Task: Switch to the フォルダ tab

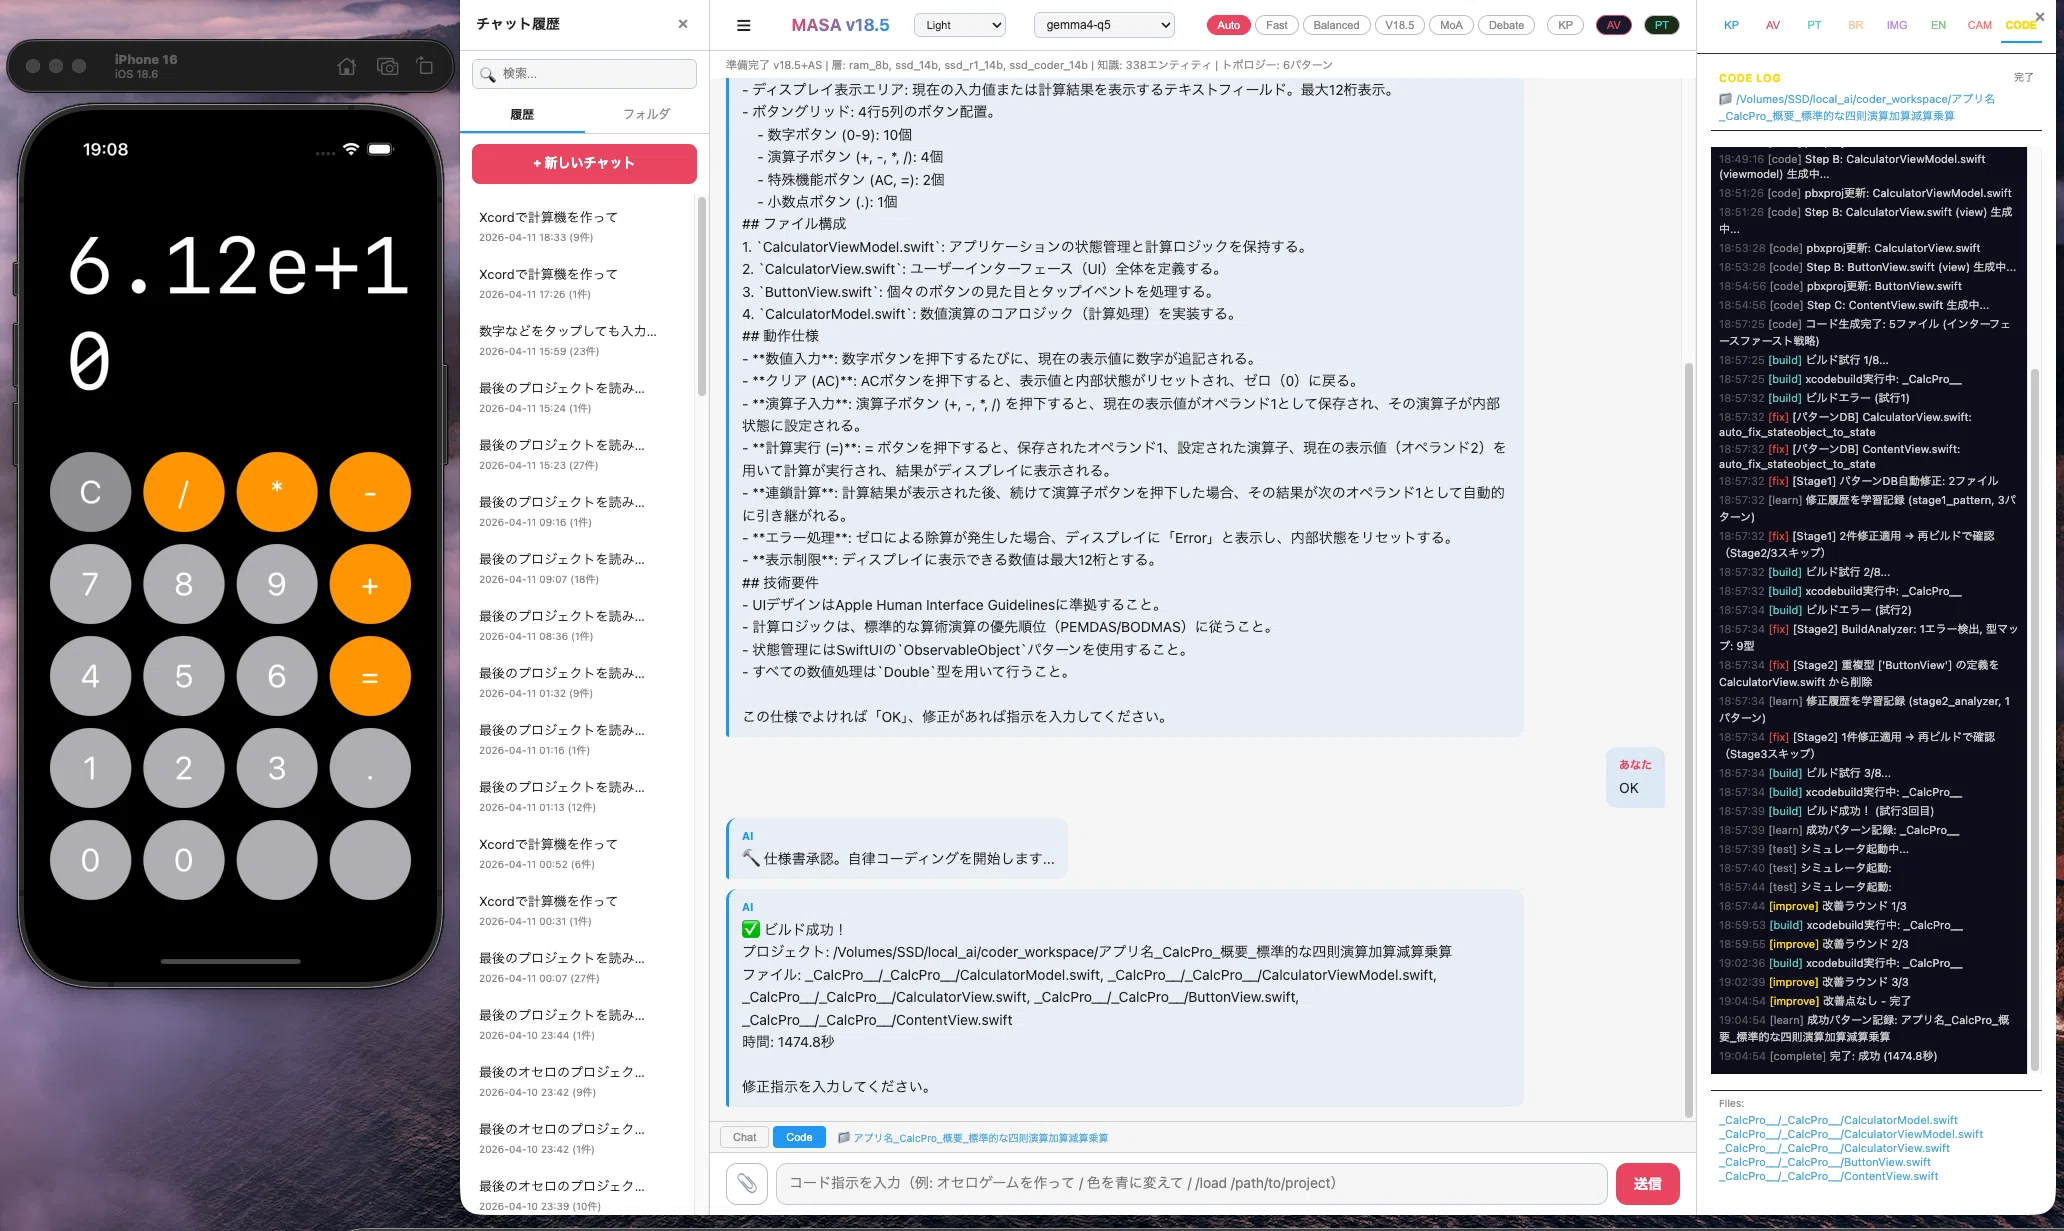Action: [646, 114]
